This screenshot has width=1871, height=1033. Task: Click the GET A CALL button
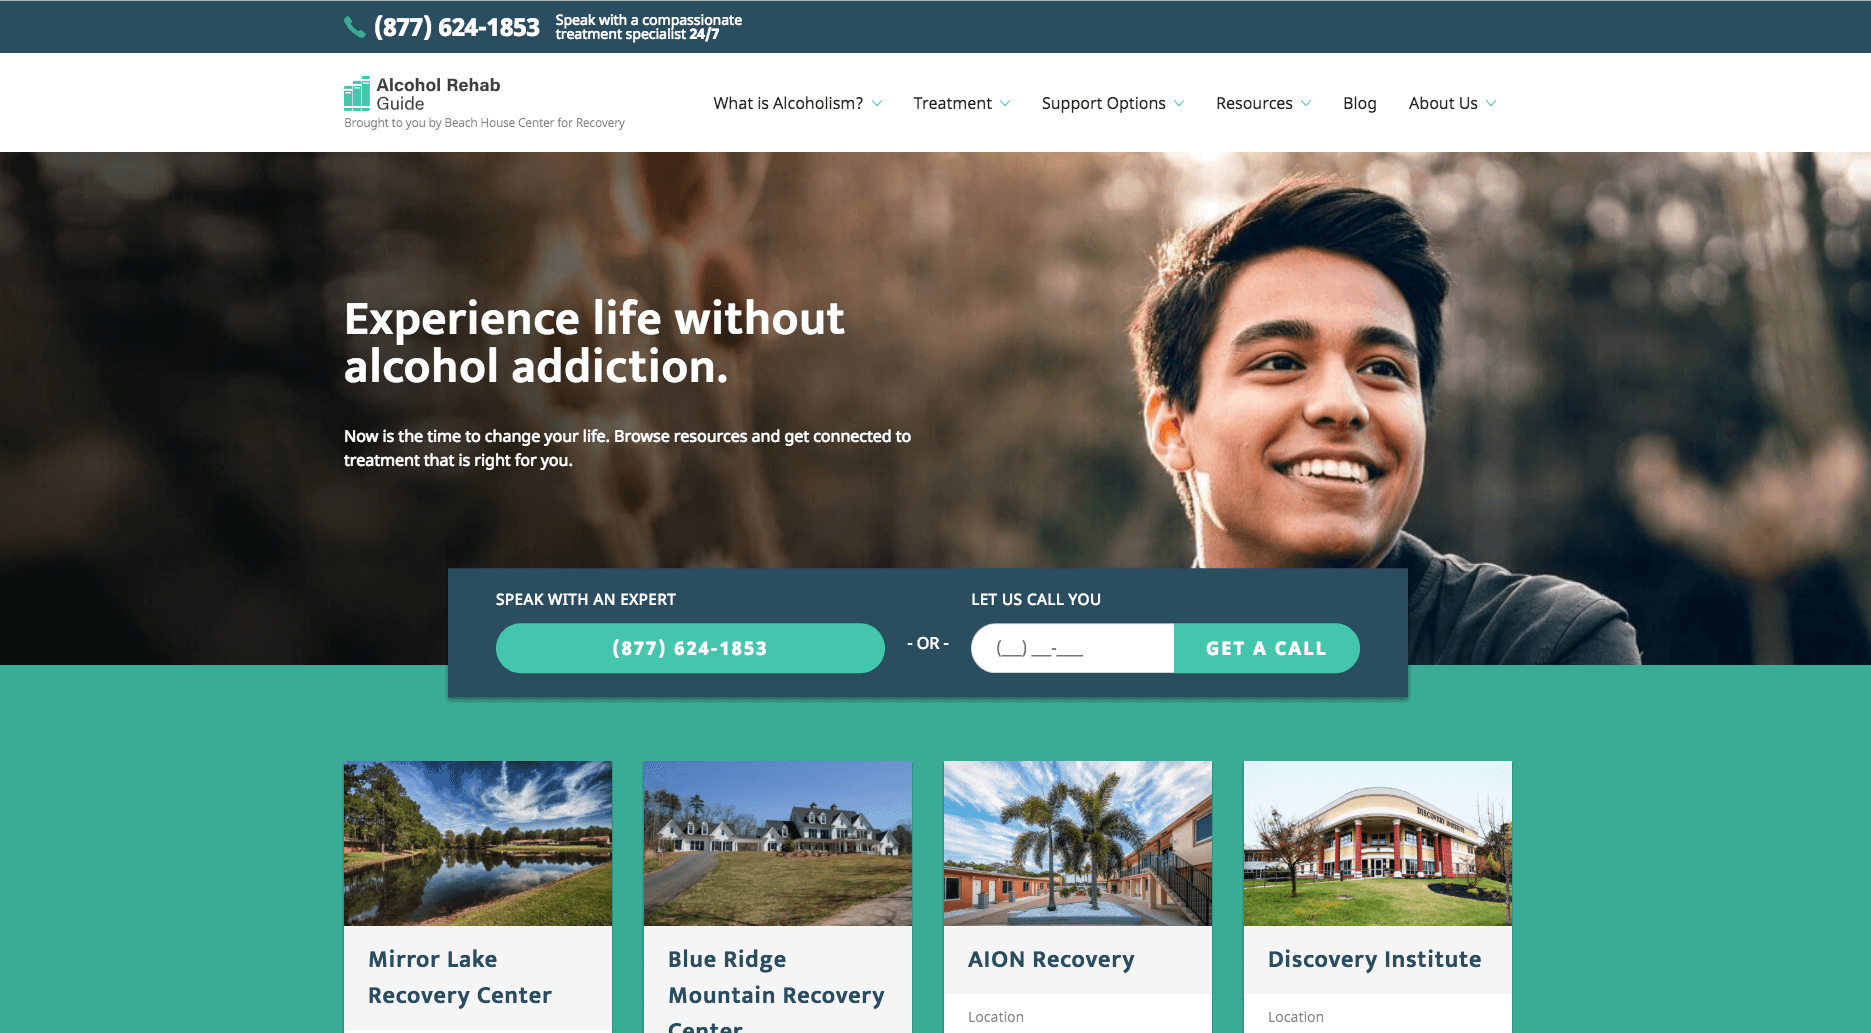coord(1266,648)
